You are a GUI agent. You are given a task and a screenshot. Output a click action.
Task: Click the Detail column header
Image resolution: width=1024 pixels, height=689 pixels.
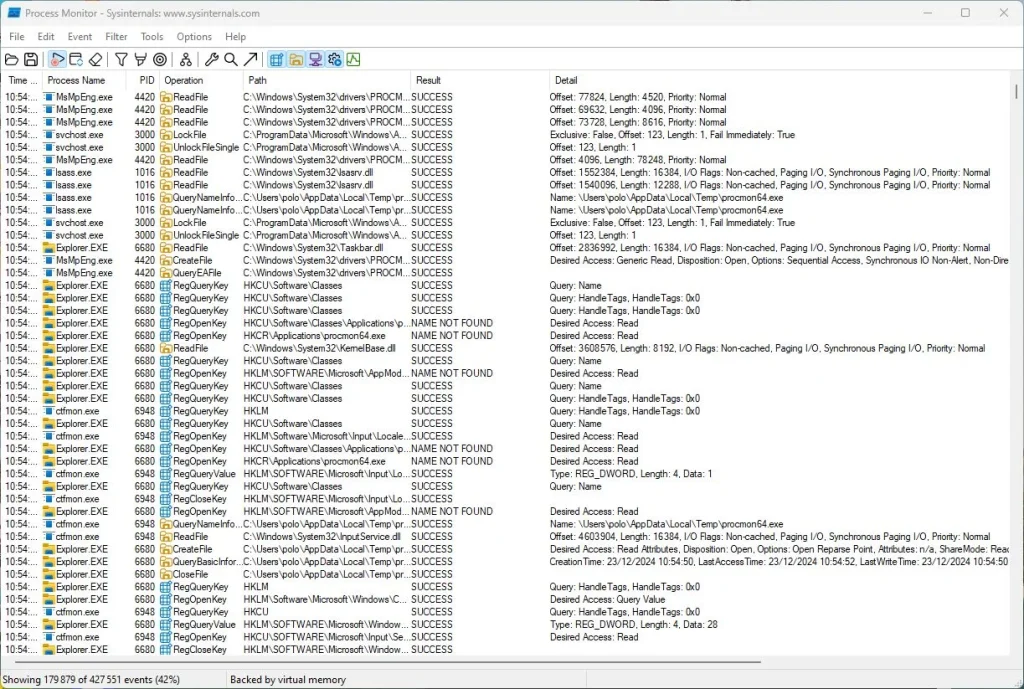[x=782, y=80]
